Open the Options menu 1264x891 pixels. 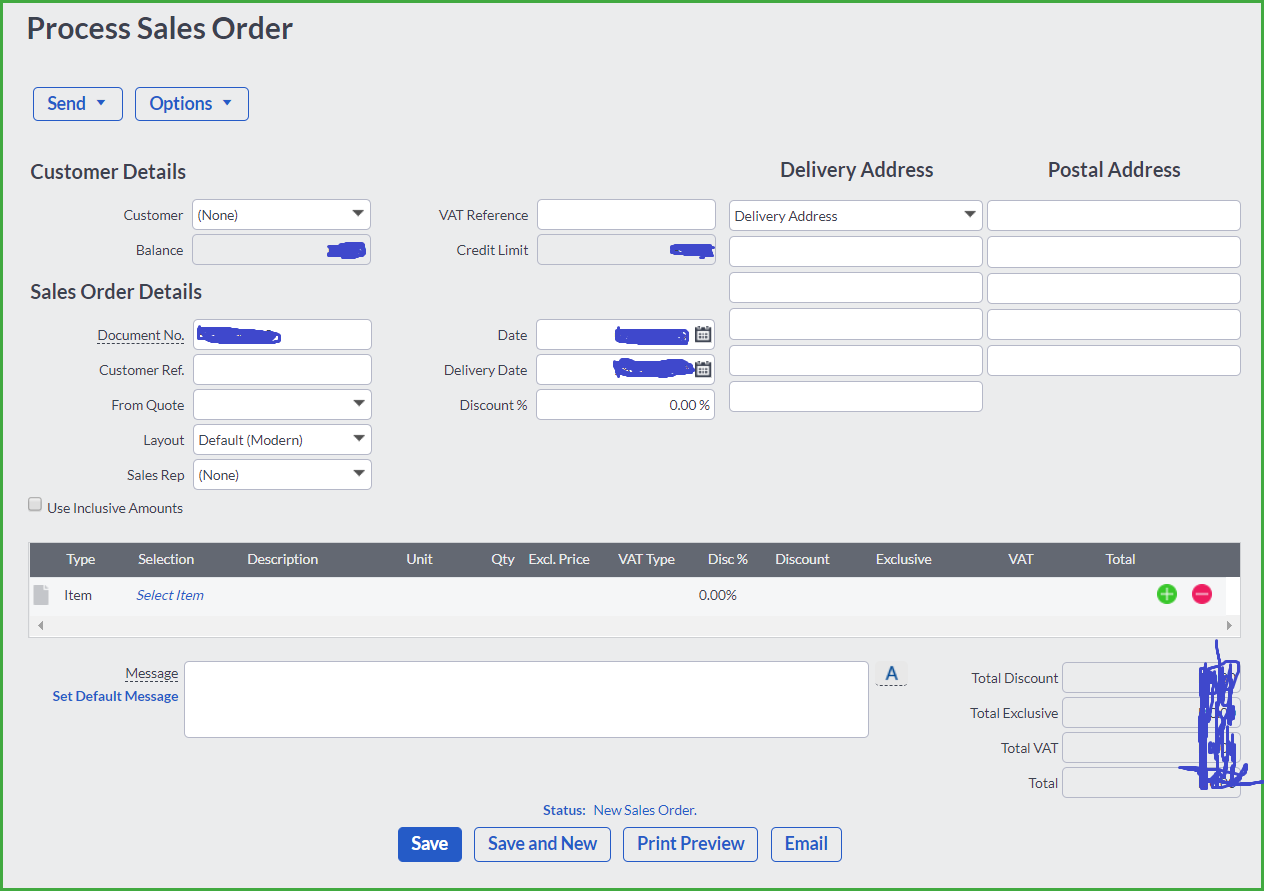[x=191, y=103]
